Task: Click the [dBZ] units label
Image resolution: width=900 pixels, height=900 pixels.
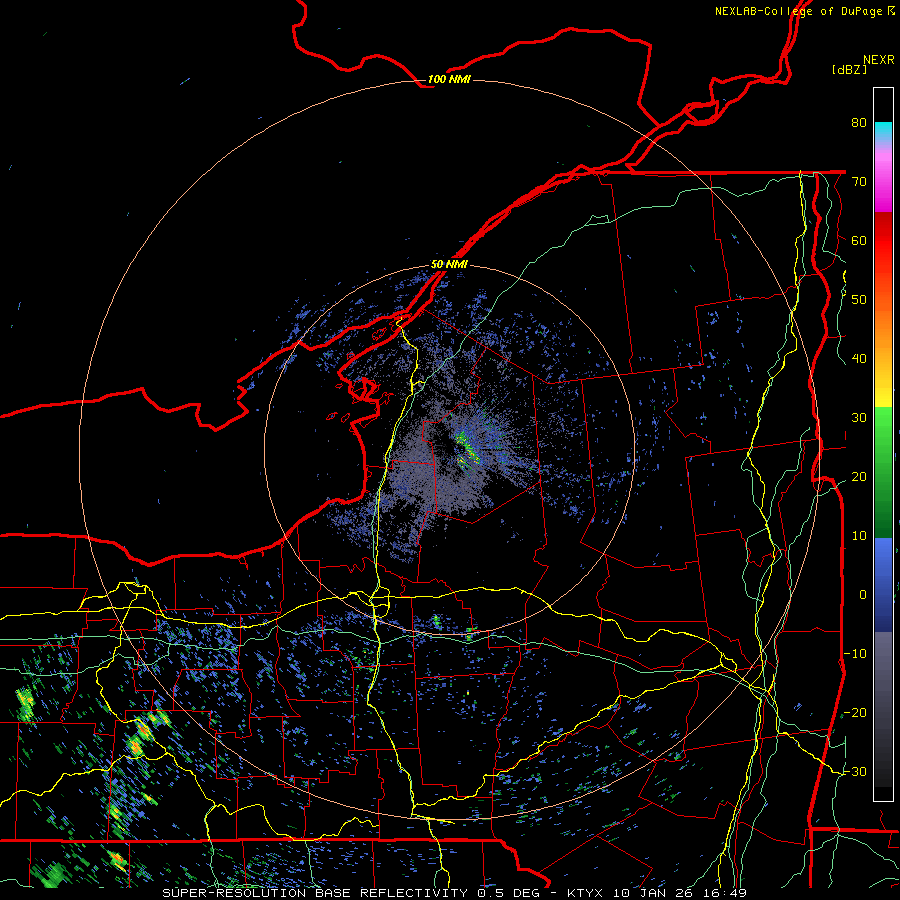Action: [849, 69]
